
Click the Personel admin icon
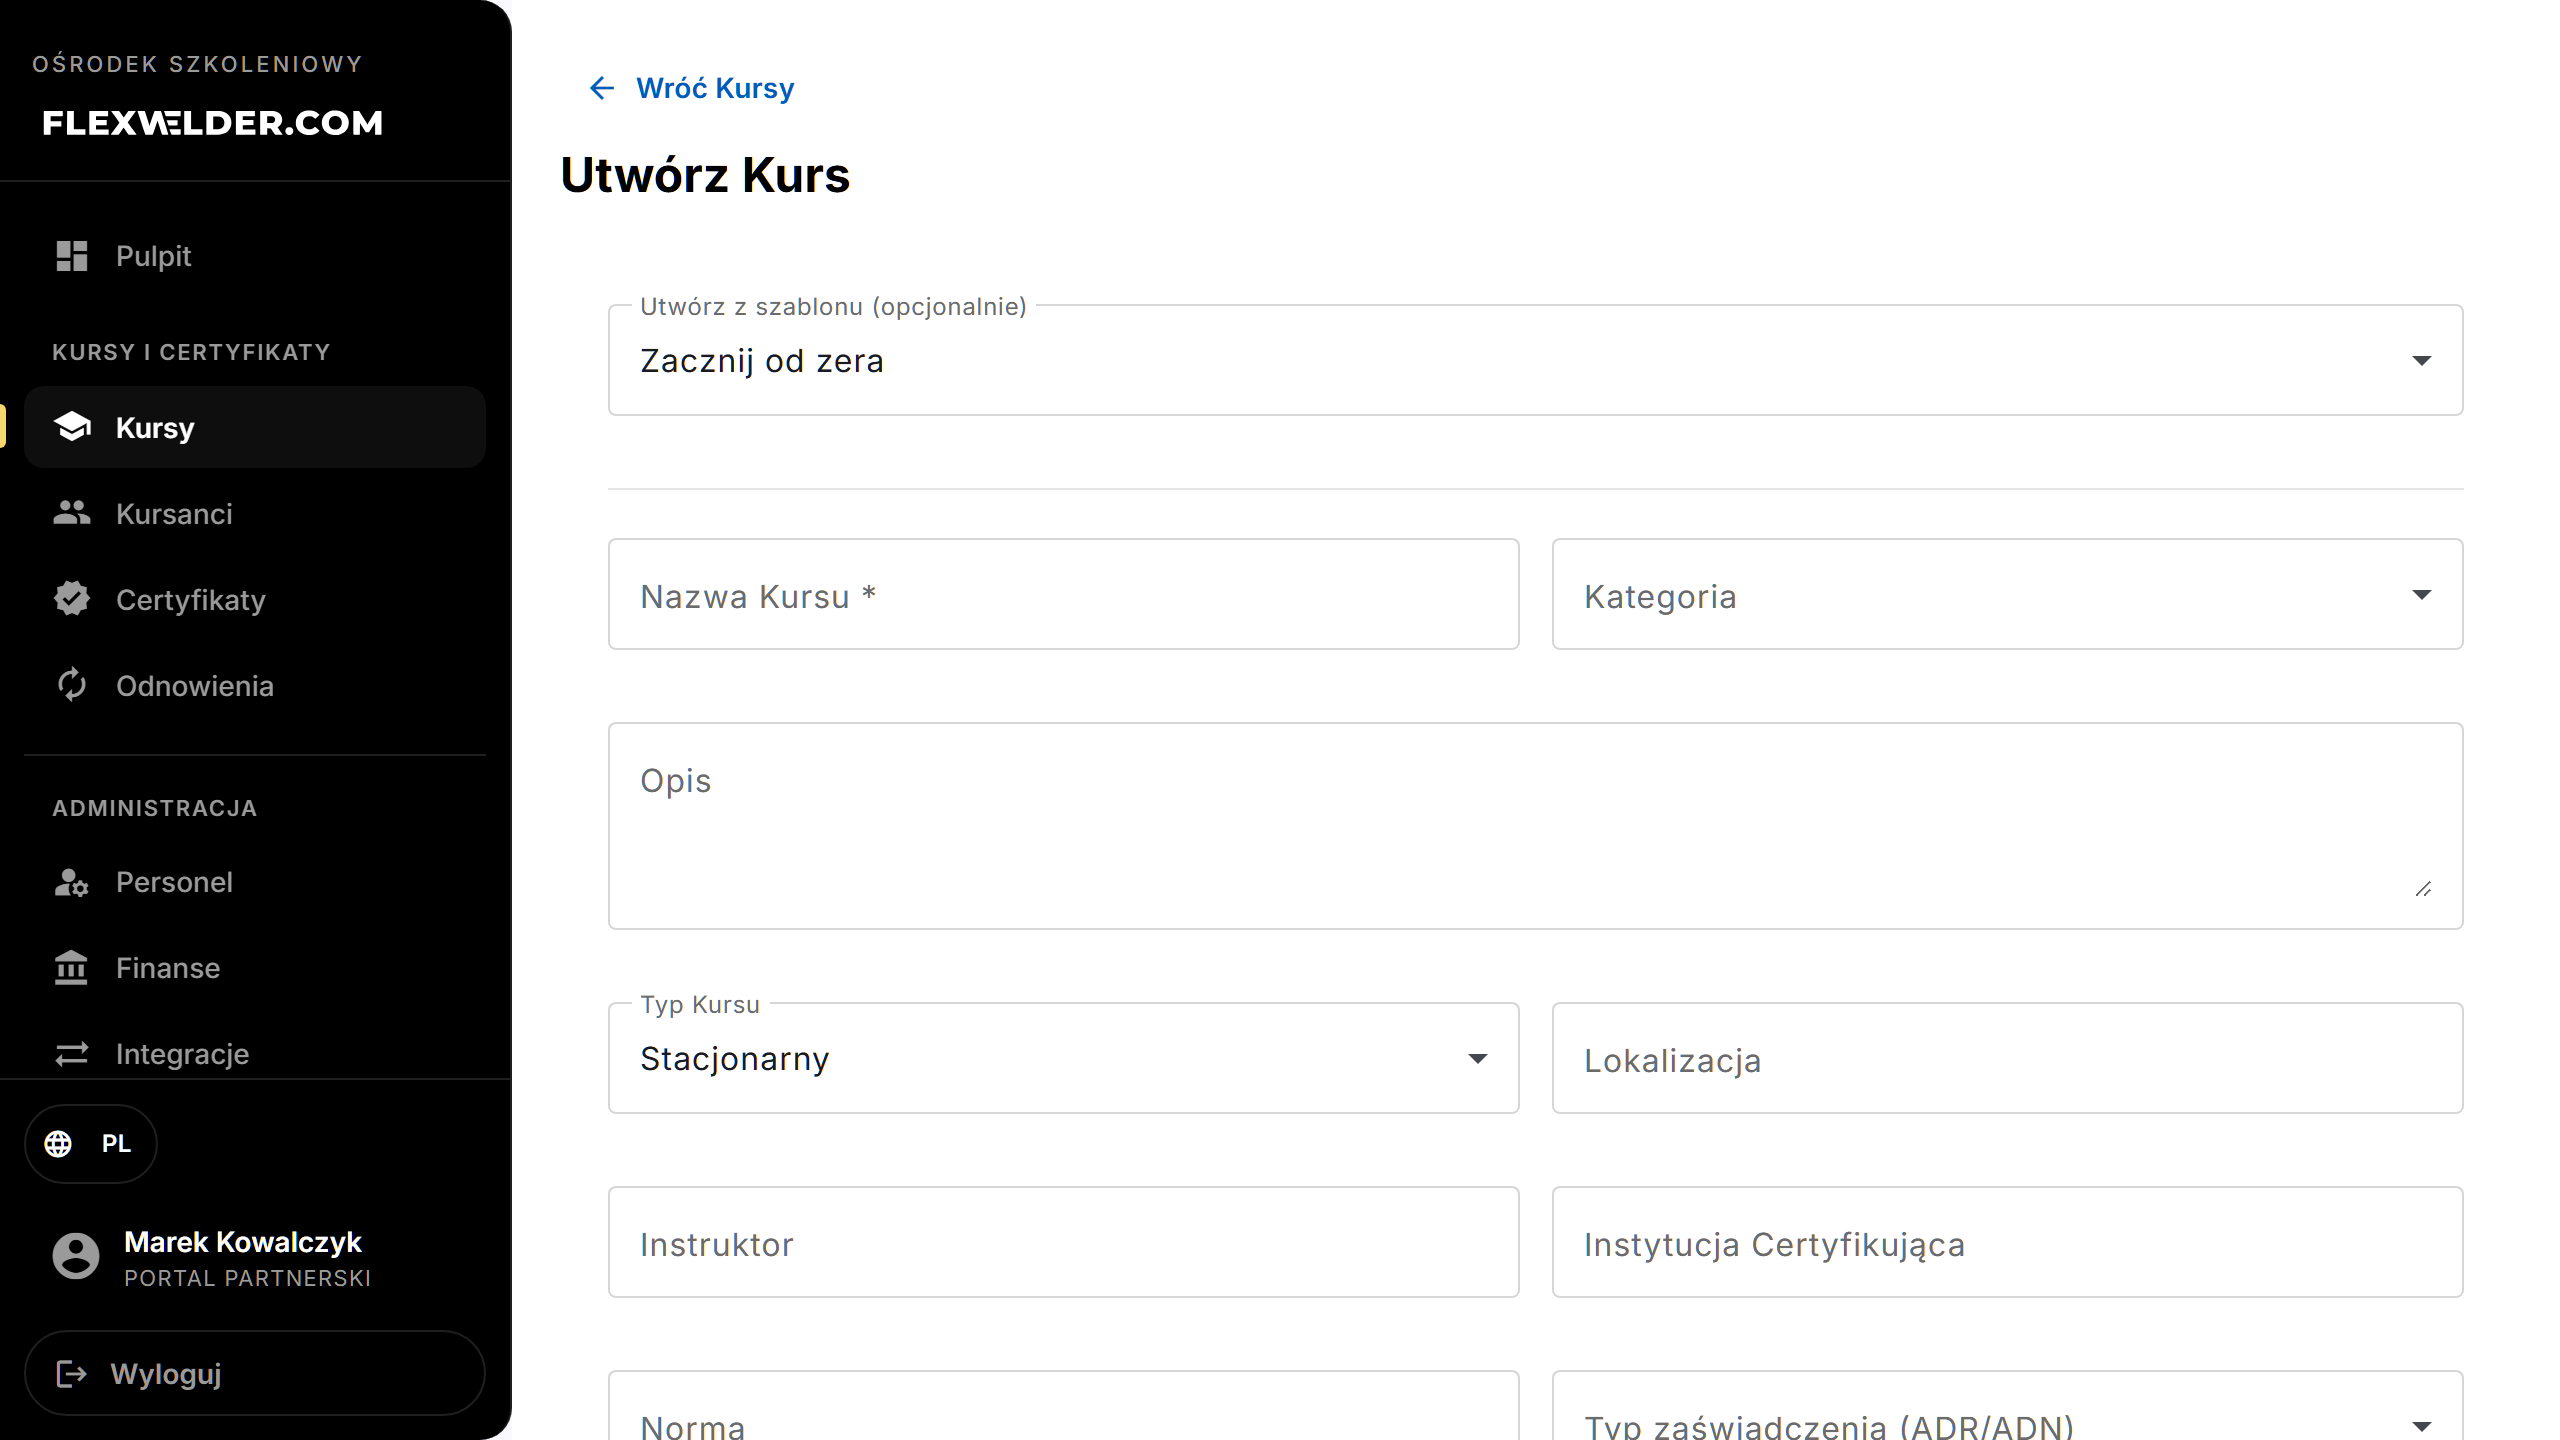pos(72,882)
